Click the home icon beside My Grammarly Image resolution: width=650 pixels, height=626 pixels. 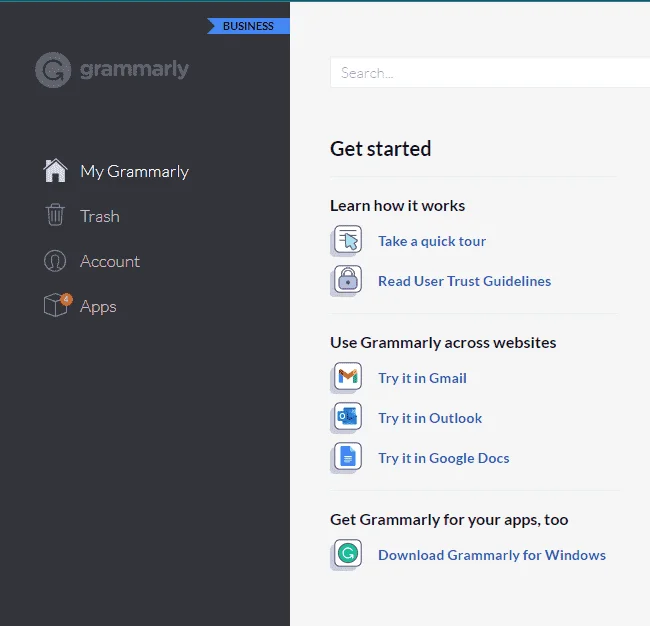pyautogui.click(x=55, y=171)
